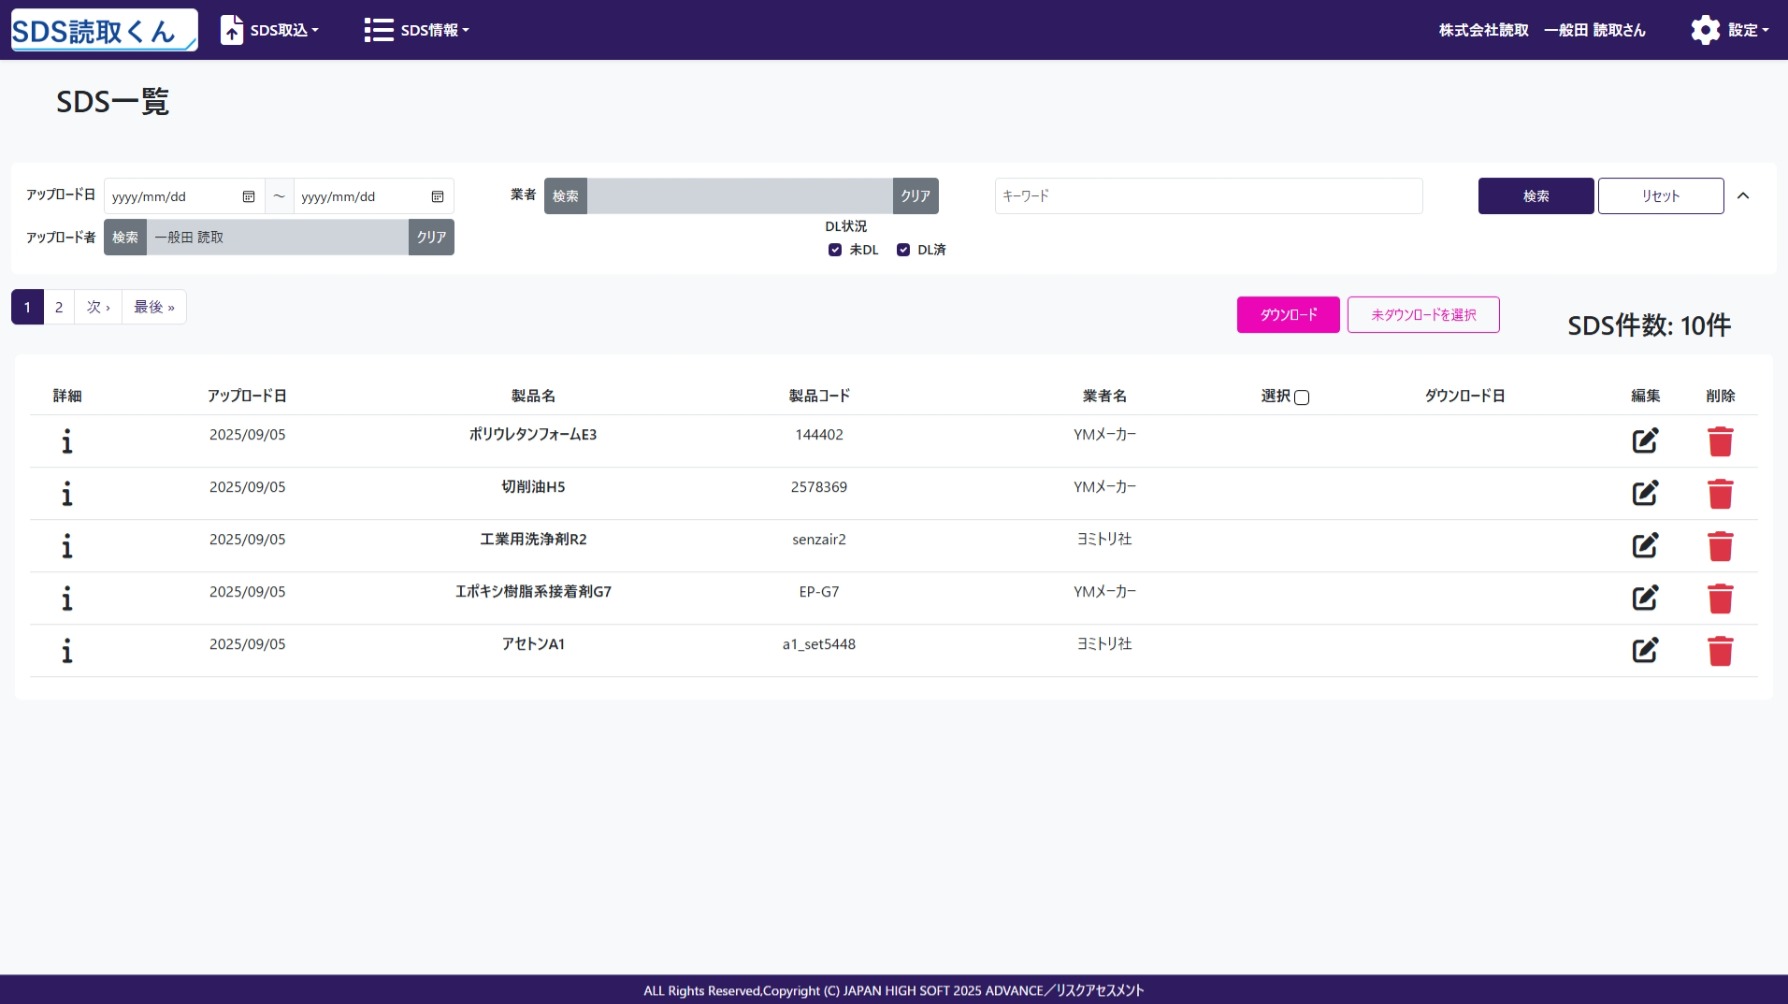Jump to the 最後 page
1788x1004 pixels.
coord(154,307)
